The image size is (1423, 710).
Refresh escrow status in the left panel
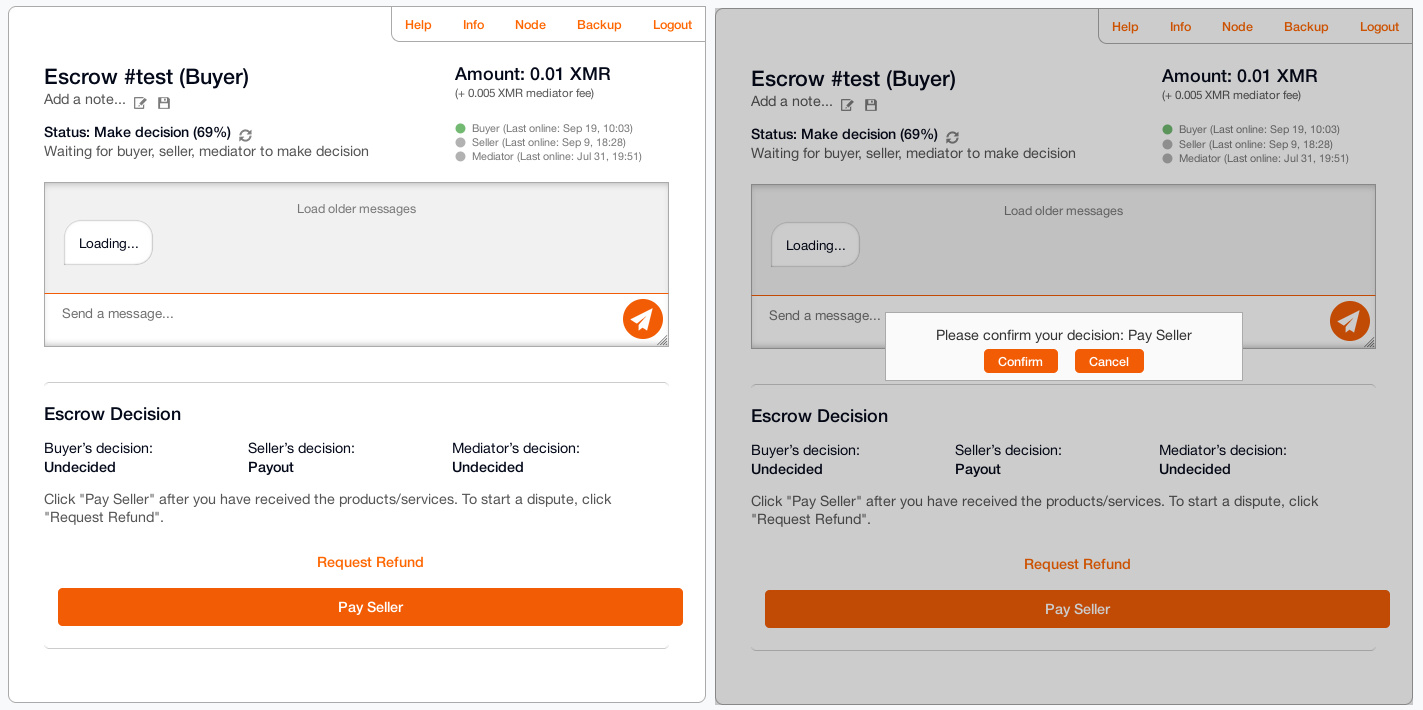(x=246, y=135)
